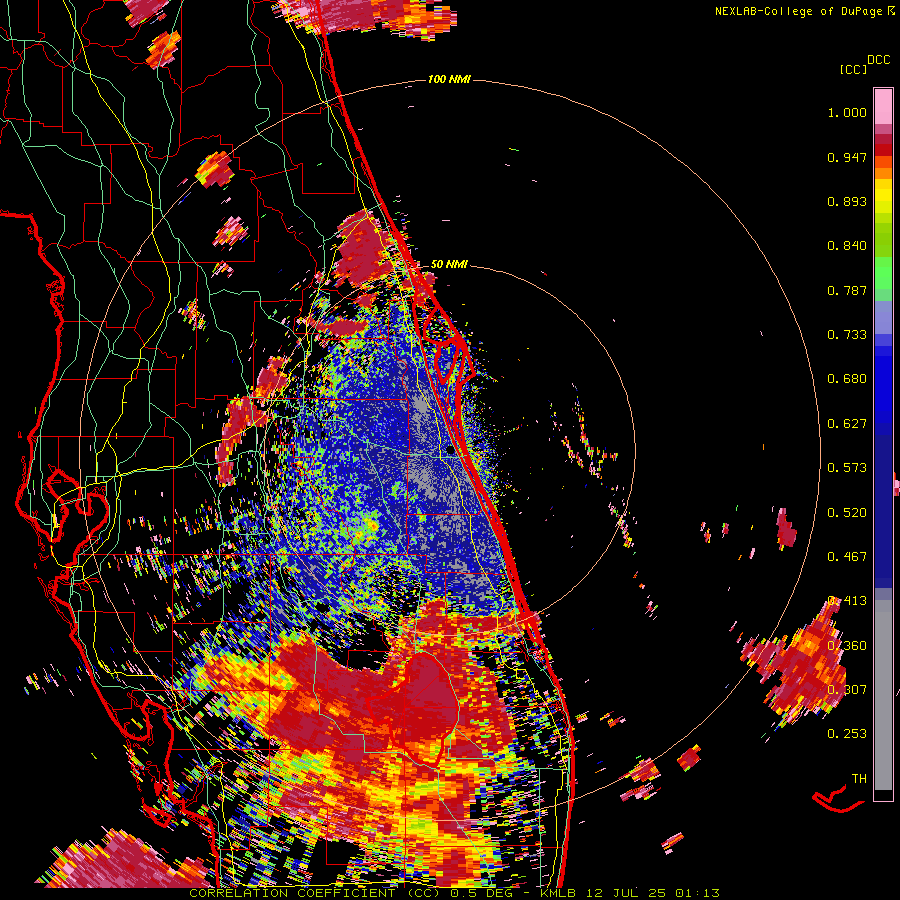Click the 0.787 legend value
This screenshot has width=900, height=900.
pos(847,290)
